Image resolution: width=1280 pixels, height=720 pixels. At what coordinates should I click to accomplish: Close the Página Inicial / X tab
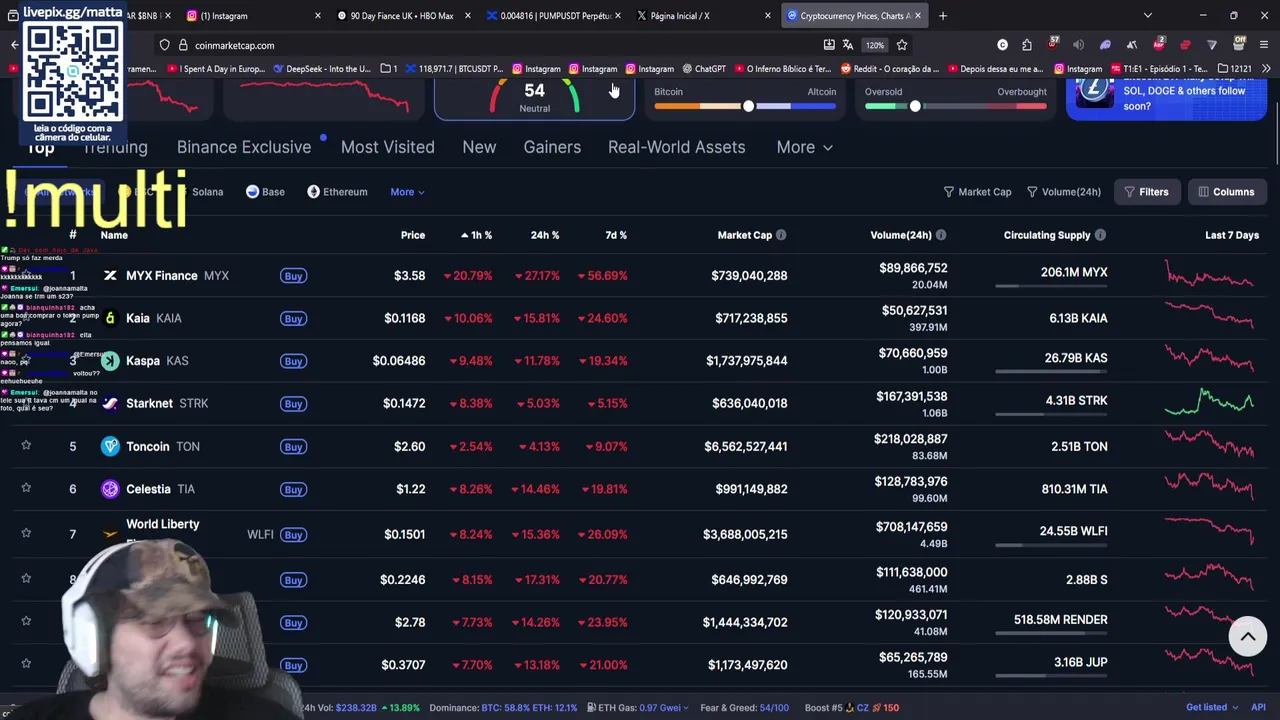click(x=768, y=16)
